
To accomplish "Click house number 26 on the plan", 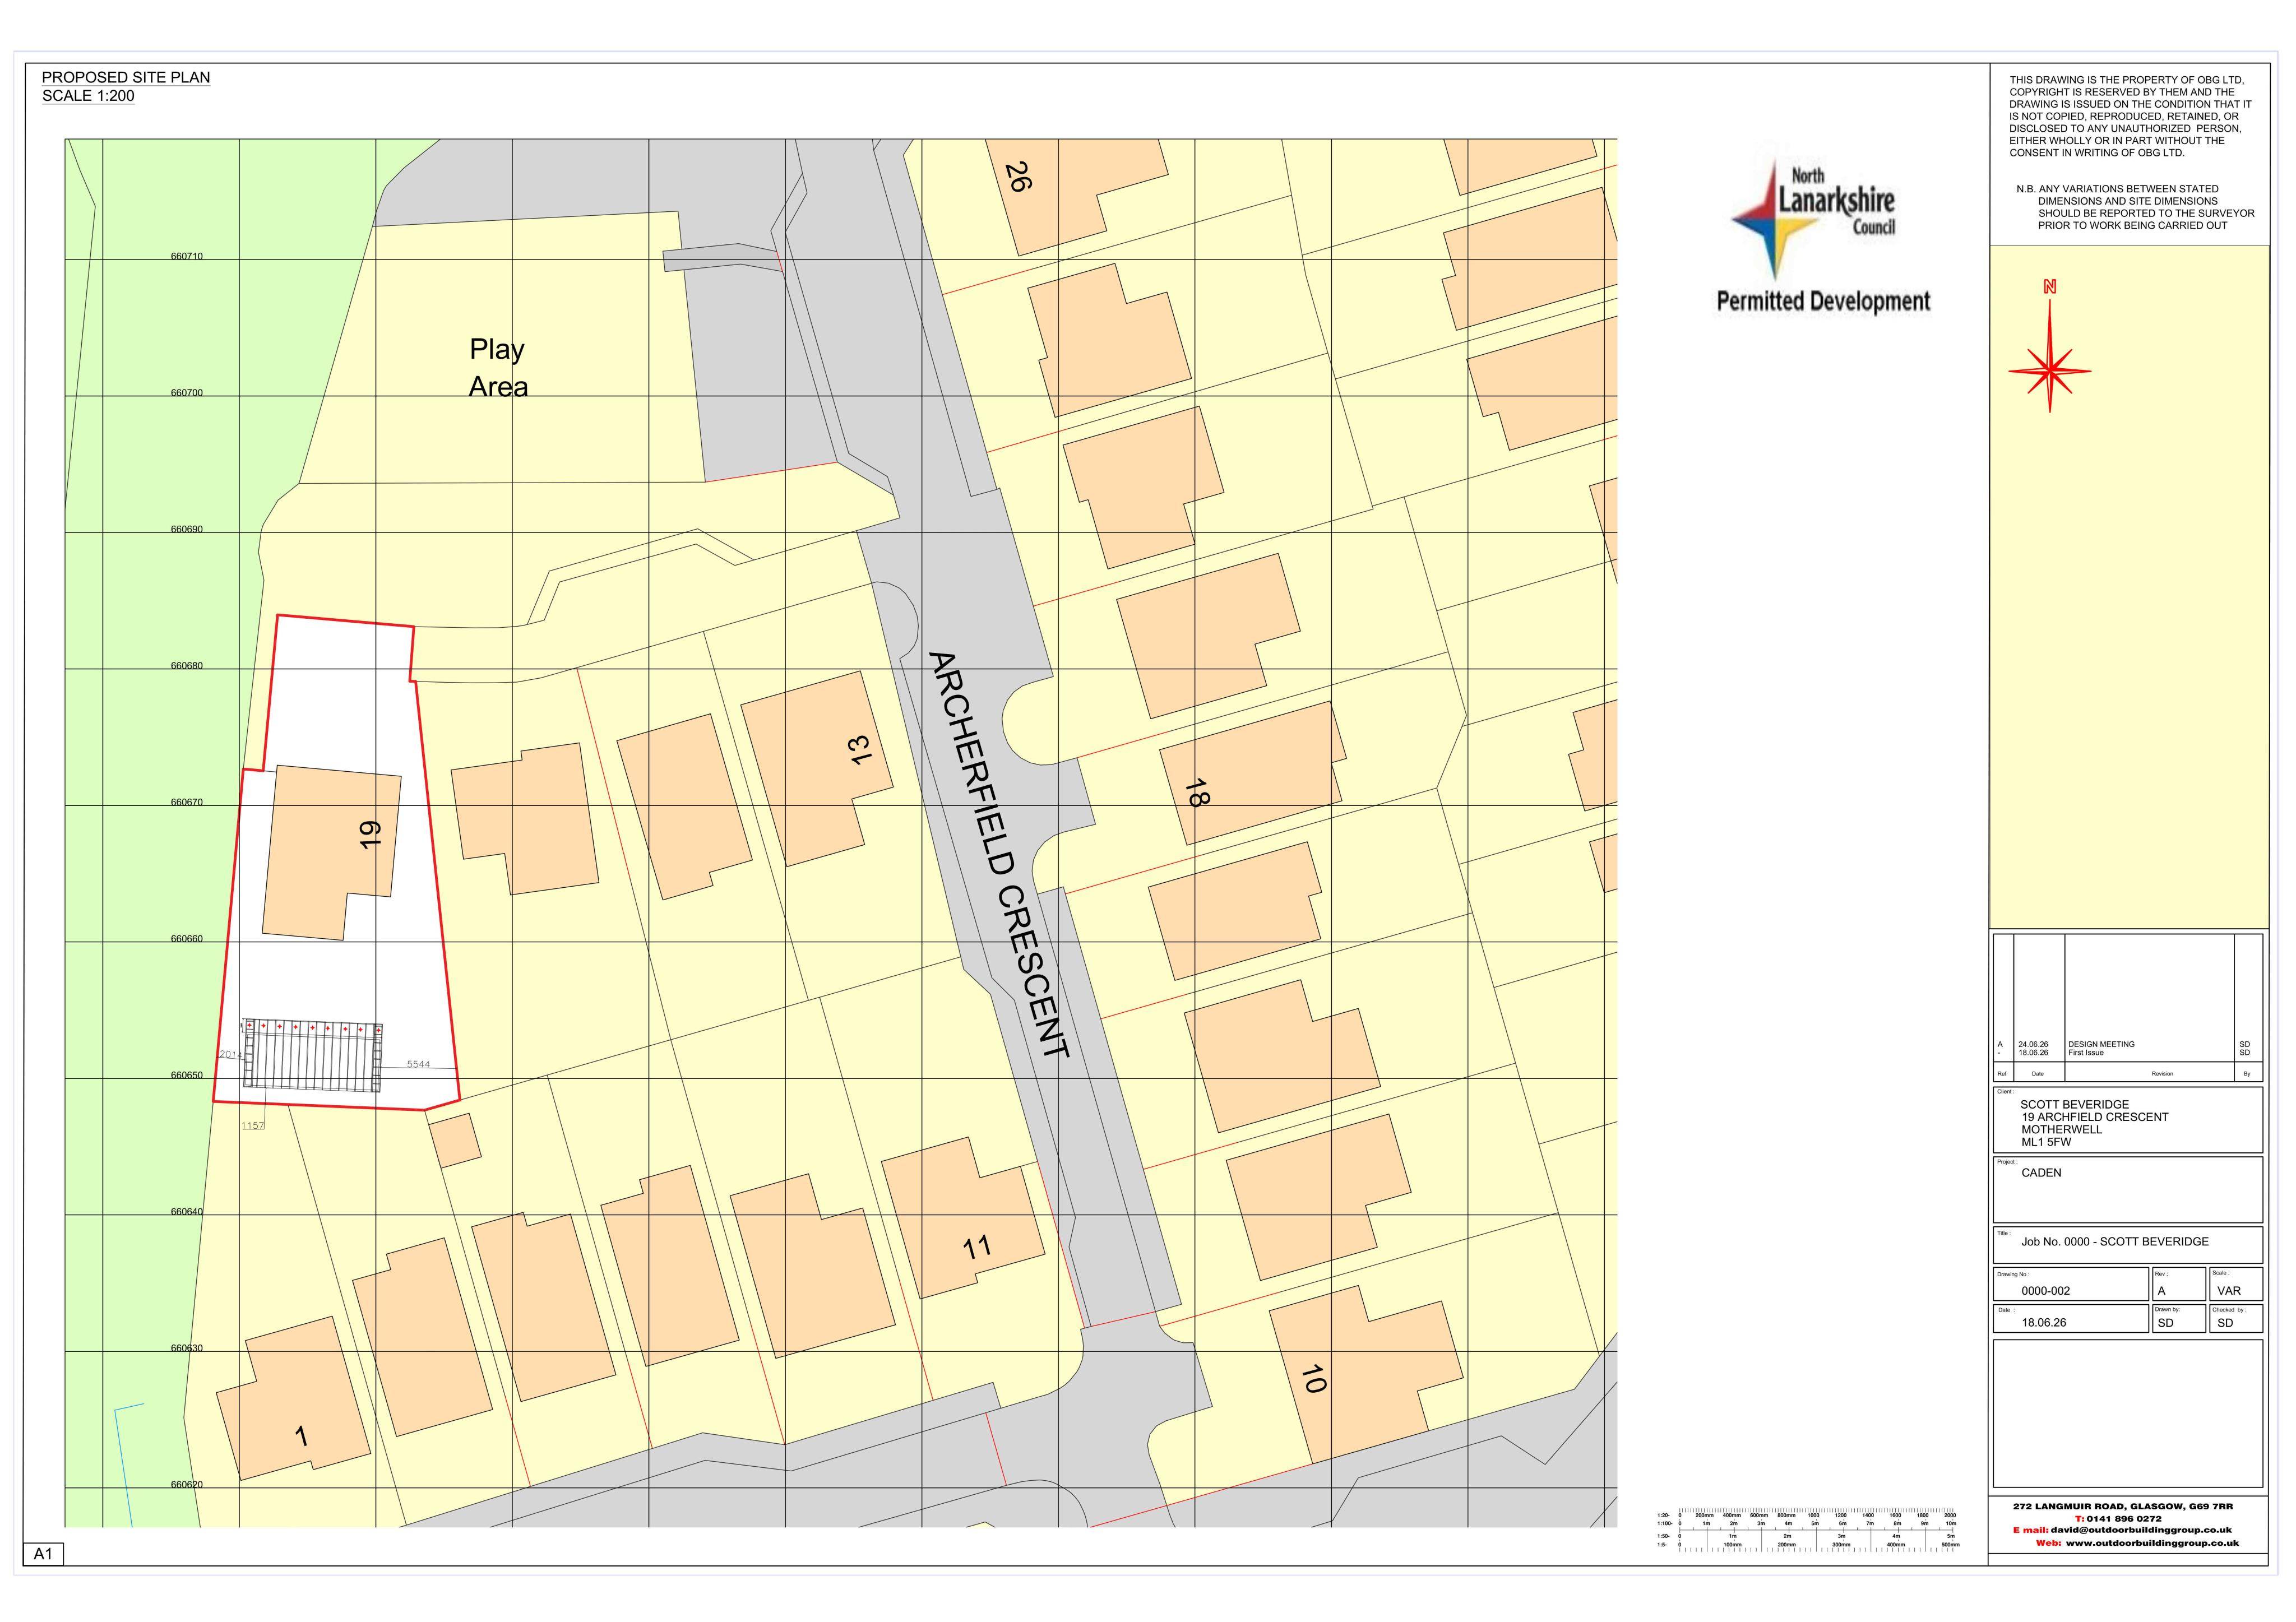I will click(1018, 177).
